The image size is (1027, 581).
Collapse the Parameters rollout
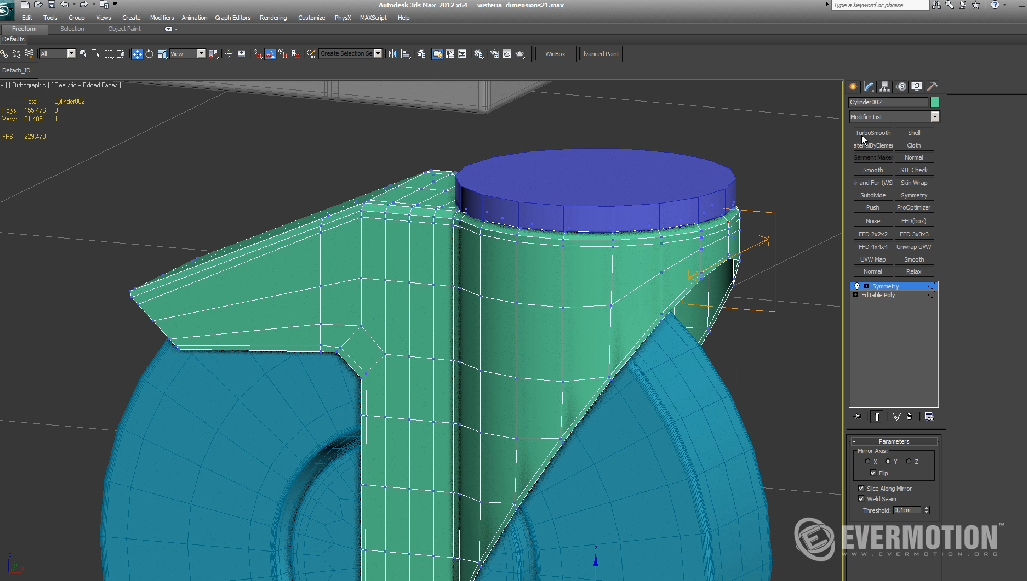click(x=893, y=441)
